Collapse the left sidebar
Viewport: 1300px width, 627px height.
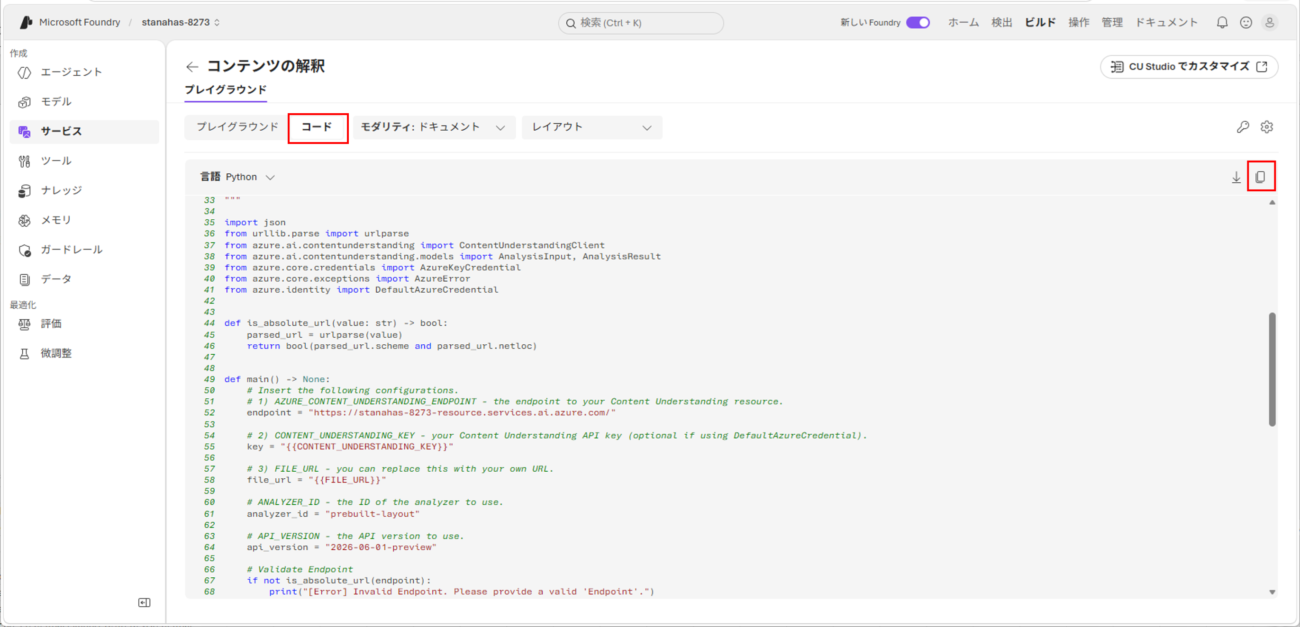click(x=144, y=602)
